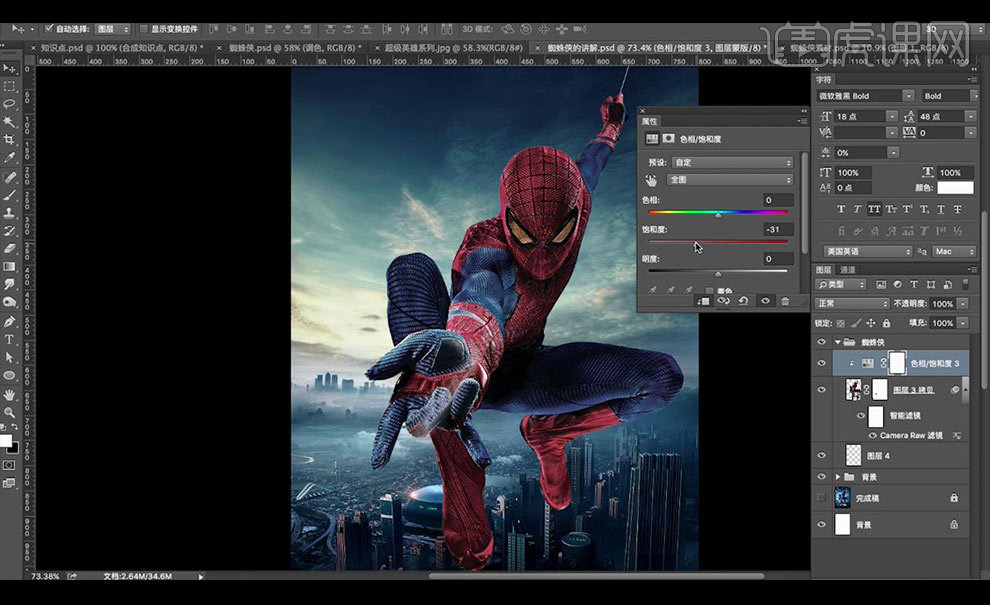Viewport: 990px width, 605px height.
Task: Hide the 蜘蛛侠 group layer
Action: [821, 342]
